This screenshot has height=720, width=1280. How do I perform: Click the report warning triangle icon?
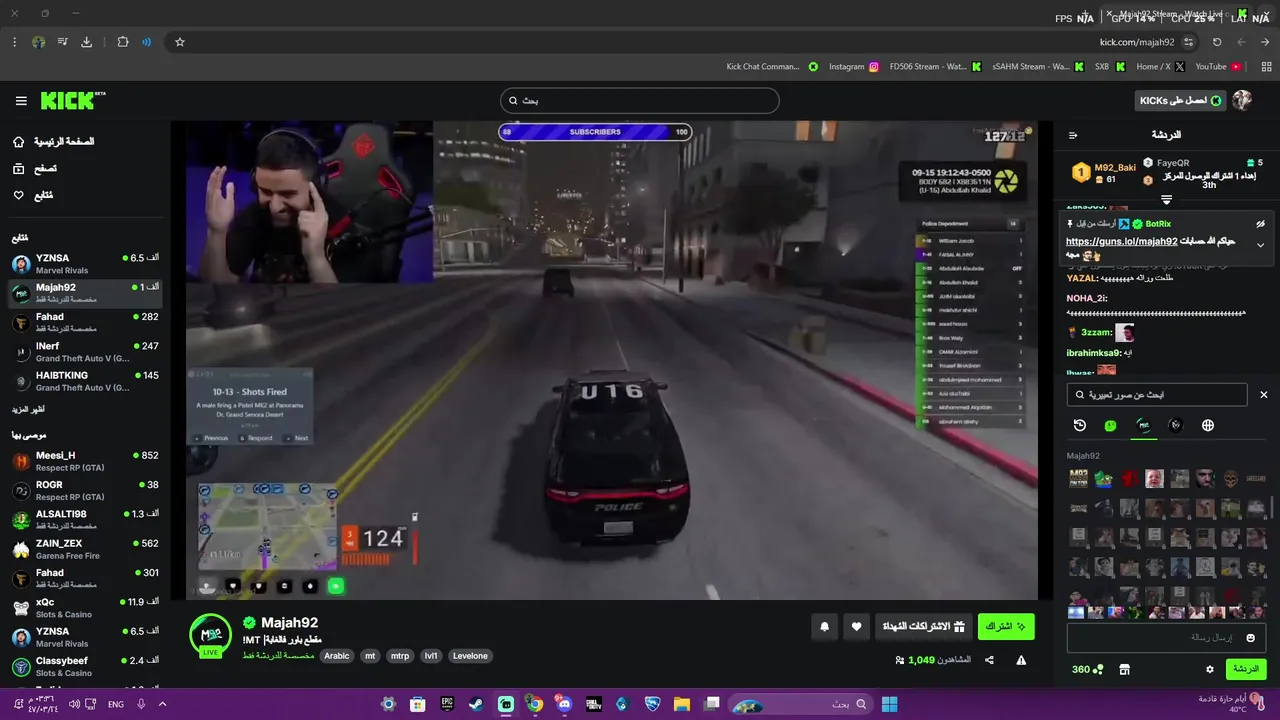[1021, 660]
